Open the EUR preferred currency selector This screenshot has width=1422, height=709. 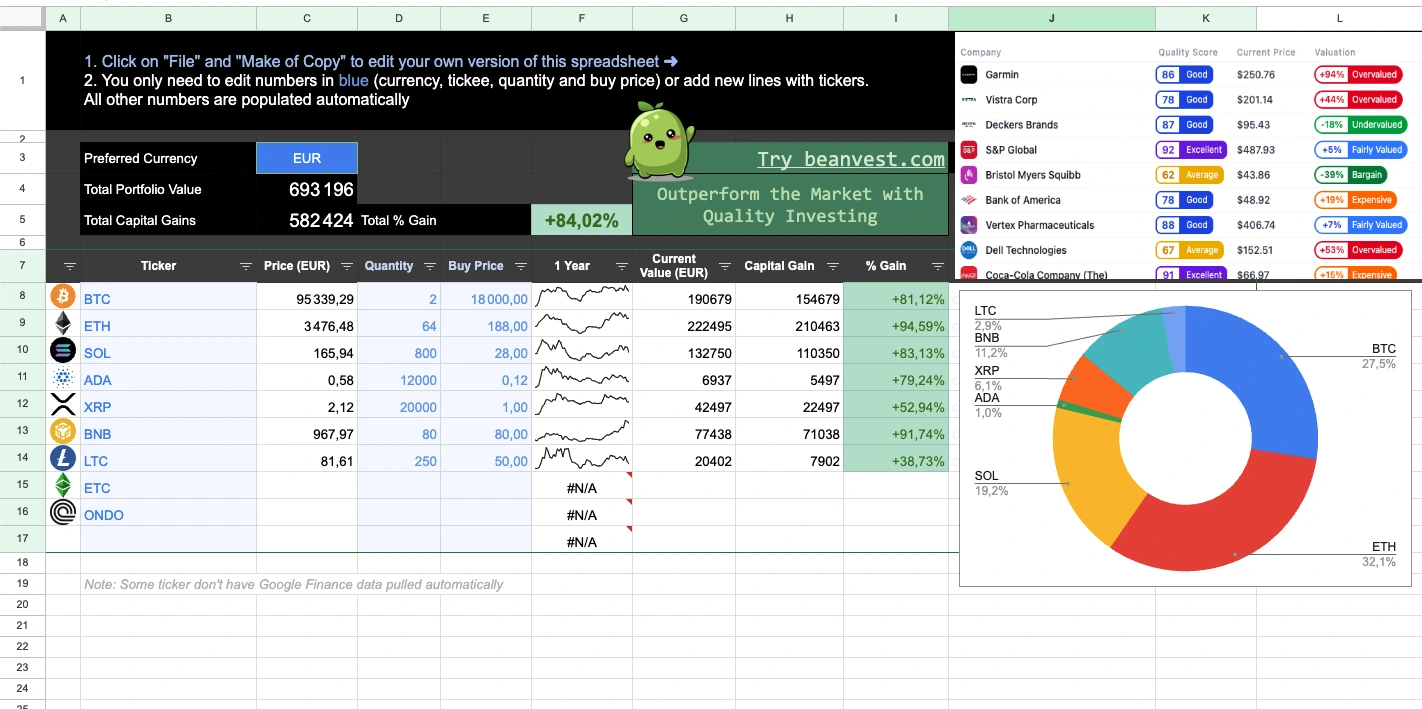pyautogui.click(x=307, y=158)
